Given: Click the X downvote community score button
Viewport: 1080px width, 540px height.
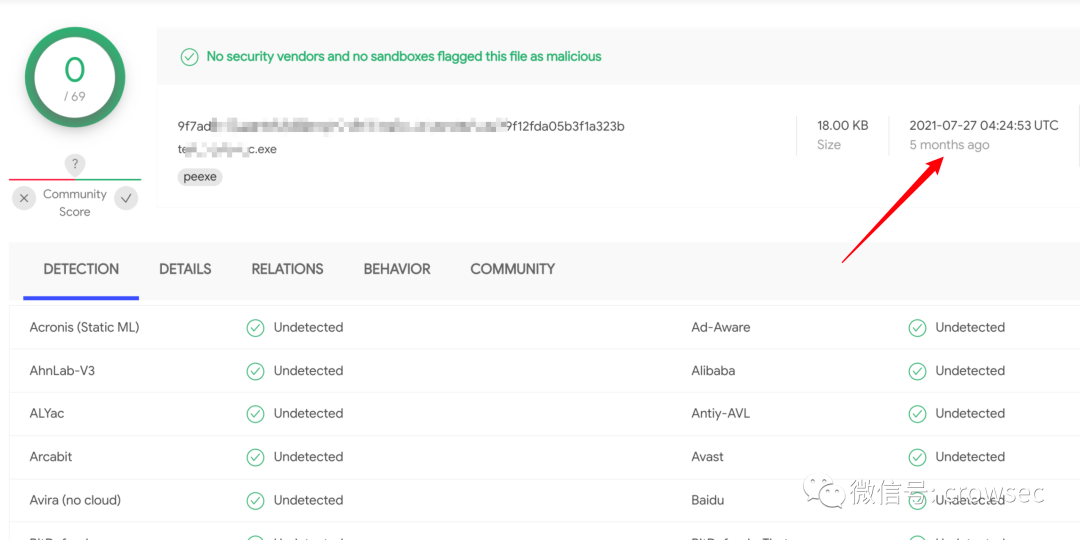Looking at the screenshot, I should coord(24,198).
